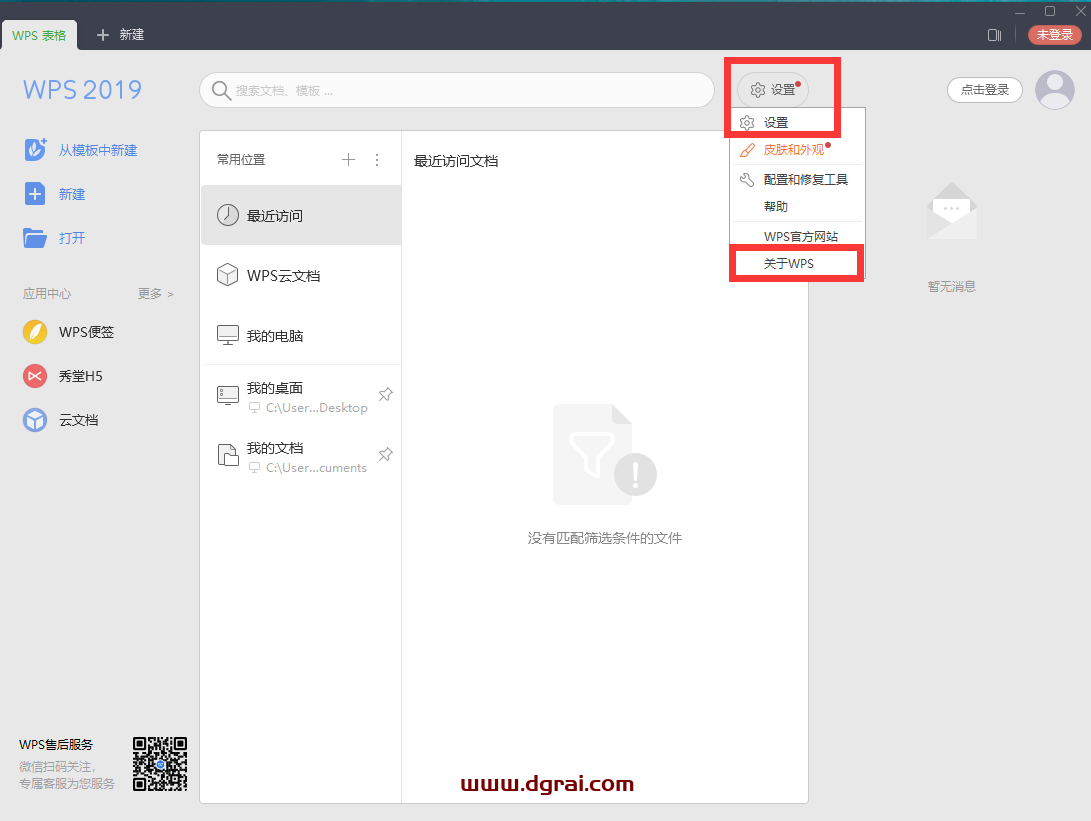Open the WPS官方网站 link
1091x821 pixels.
(x=802, y=235)
